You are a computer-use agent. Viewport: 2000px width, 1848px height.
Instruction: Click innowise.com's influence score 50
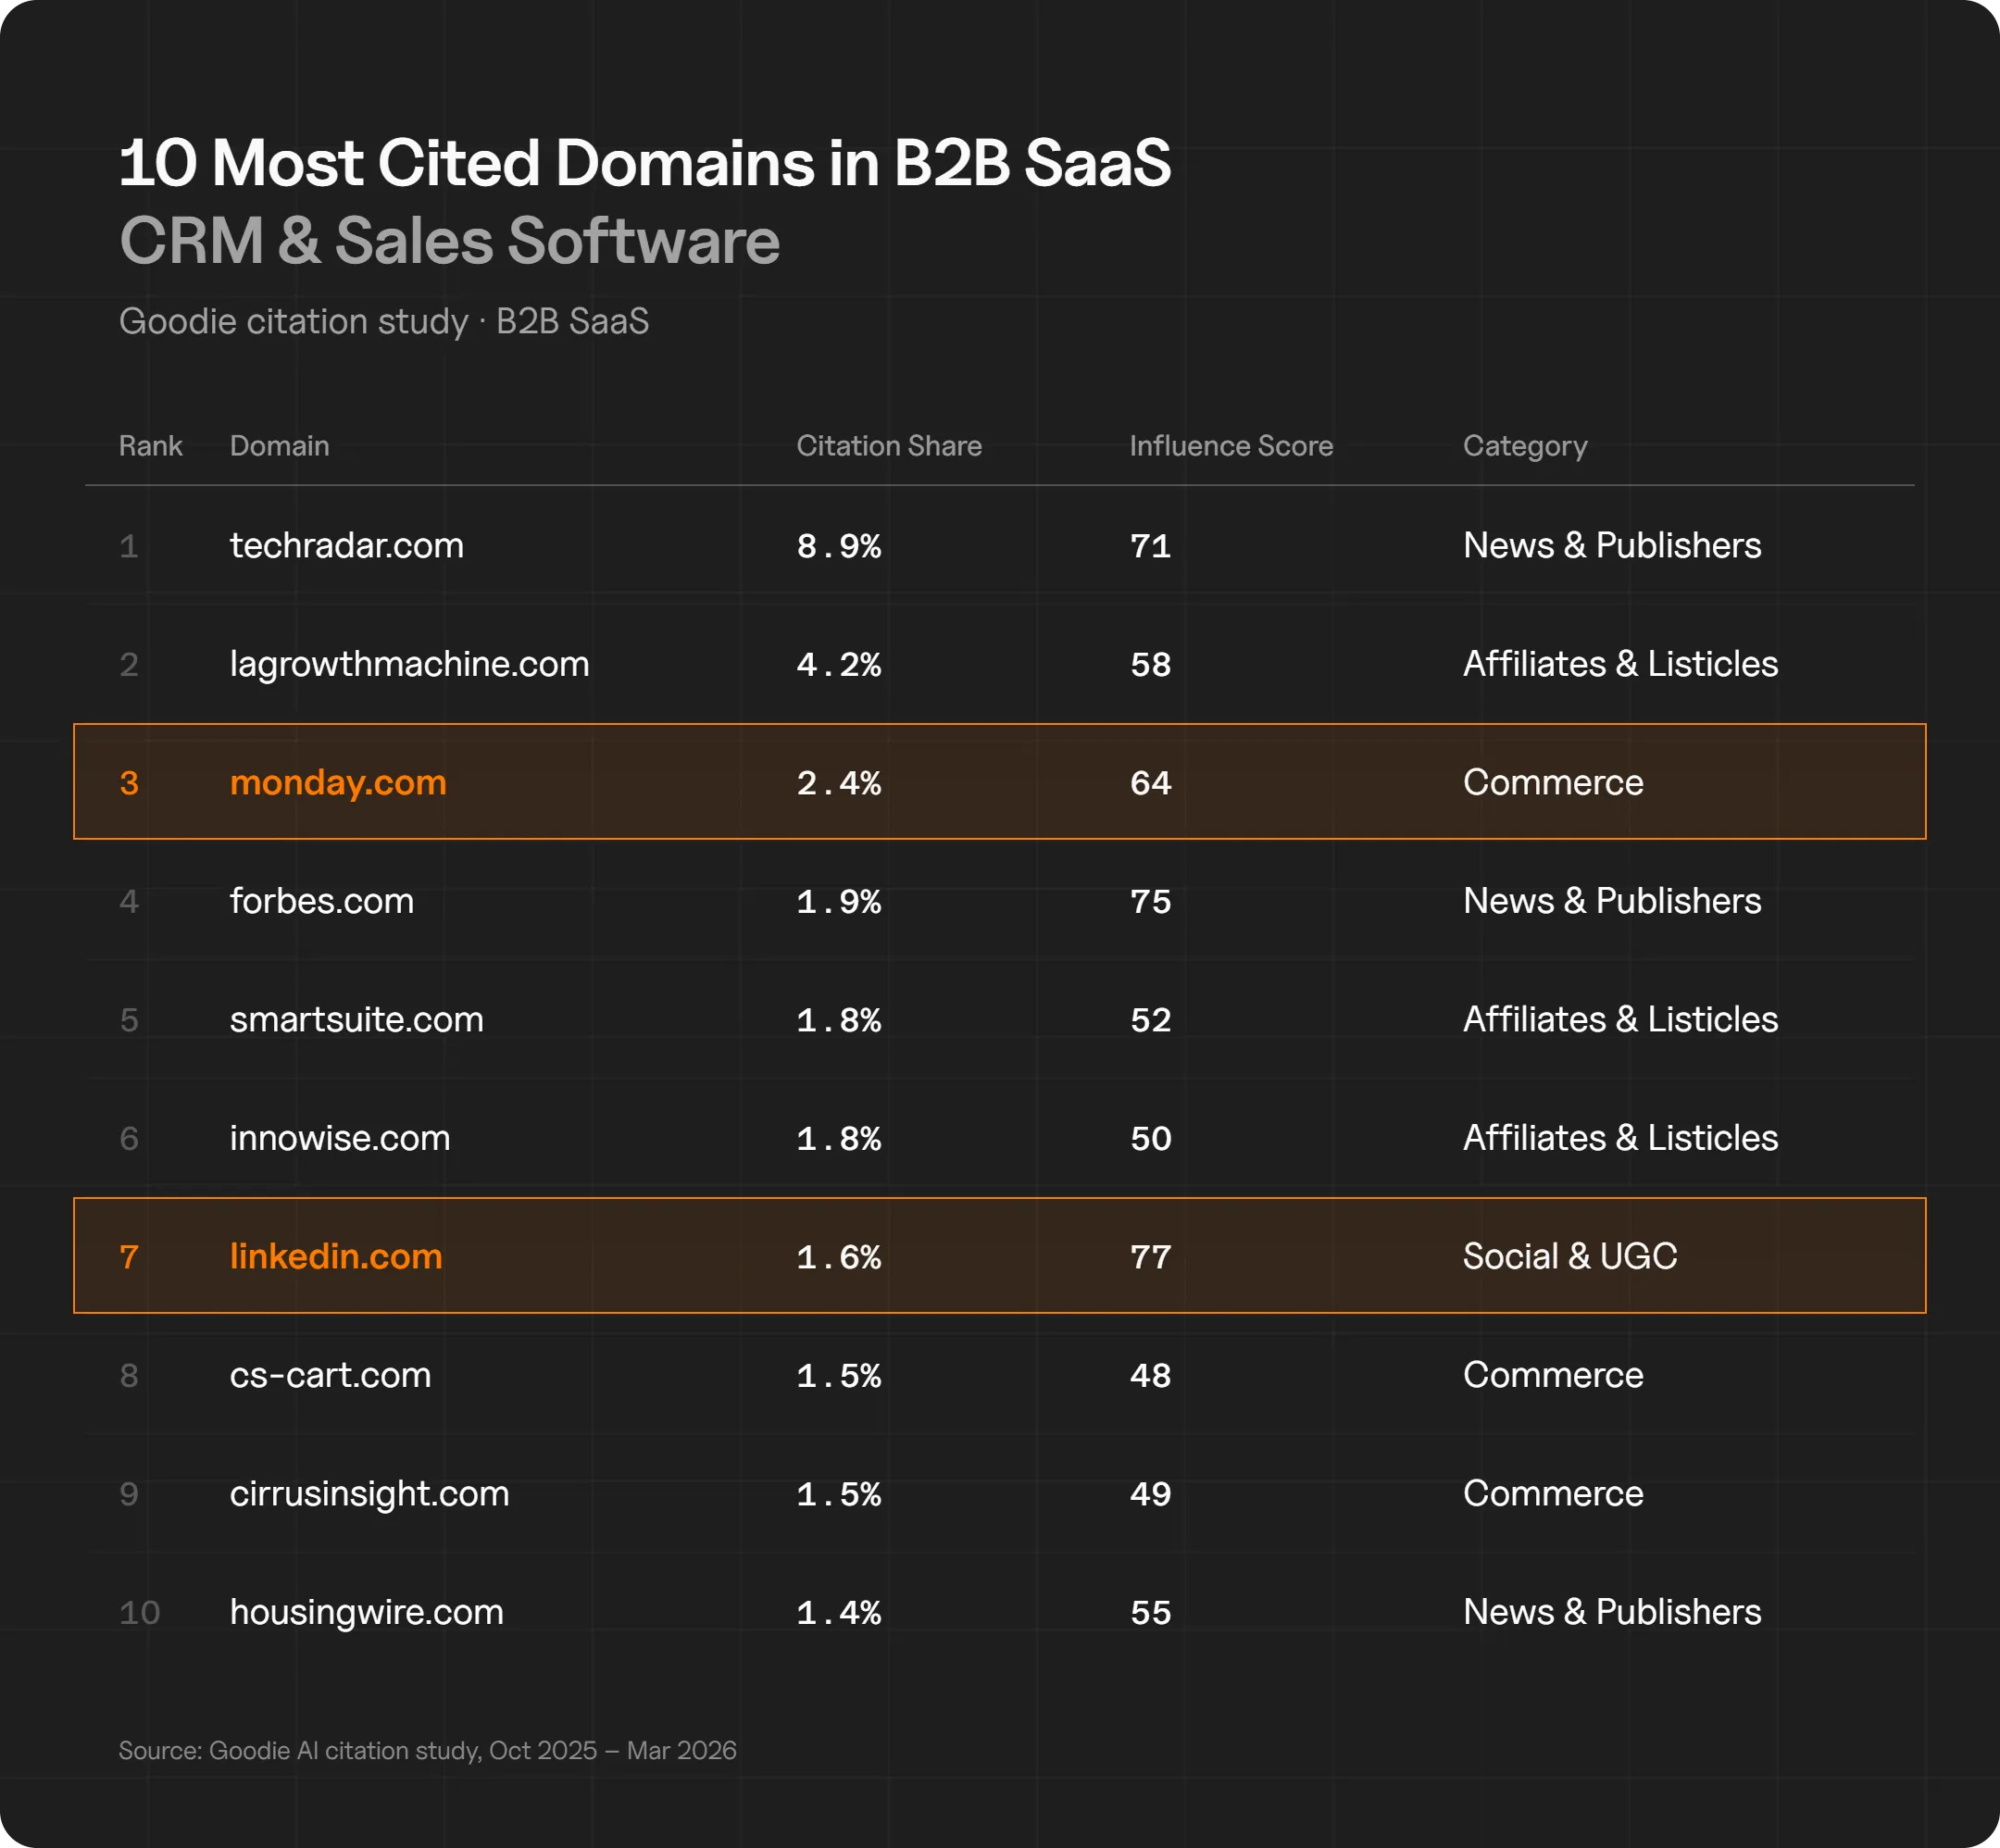(x=1150, y=1139)
